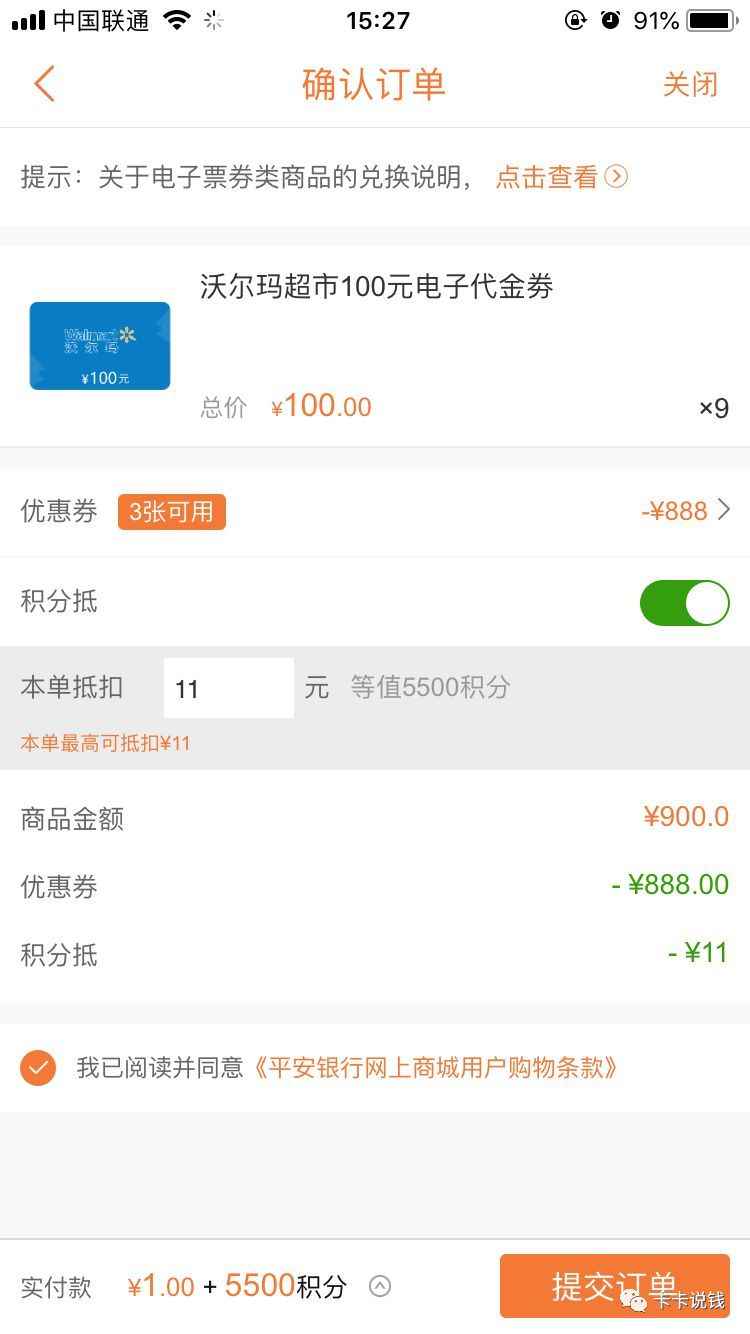
Task: Open the 点击查看 redemption instructions link
Action: pos(546,177)
